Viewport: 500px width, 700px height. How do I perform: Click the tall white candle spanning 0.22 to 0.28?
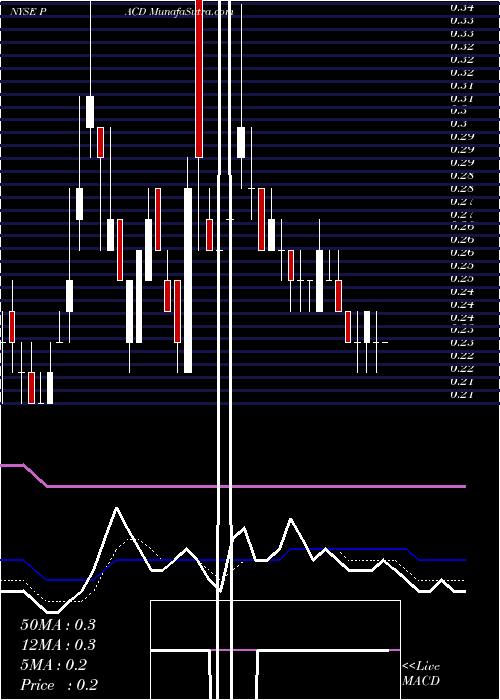click(x=188, y=280)
